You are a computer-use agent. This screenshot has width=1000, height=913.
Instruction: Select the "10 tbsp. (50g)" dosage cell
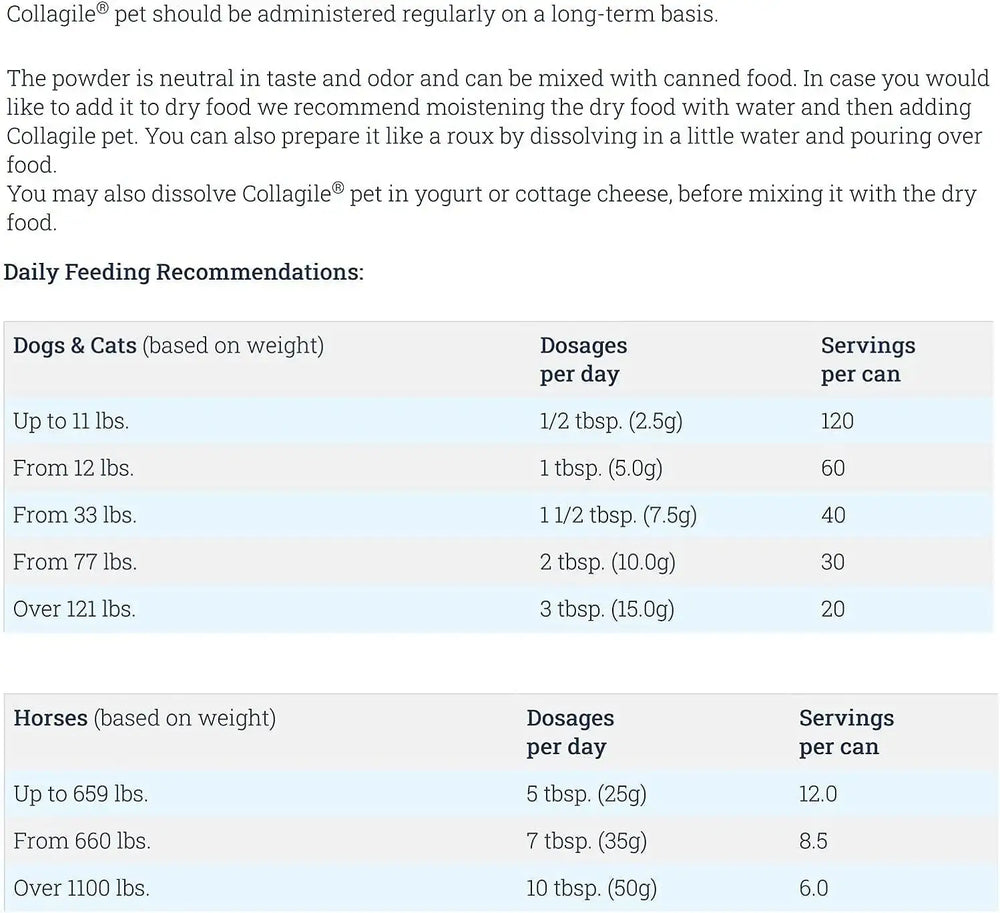(592, 888)
